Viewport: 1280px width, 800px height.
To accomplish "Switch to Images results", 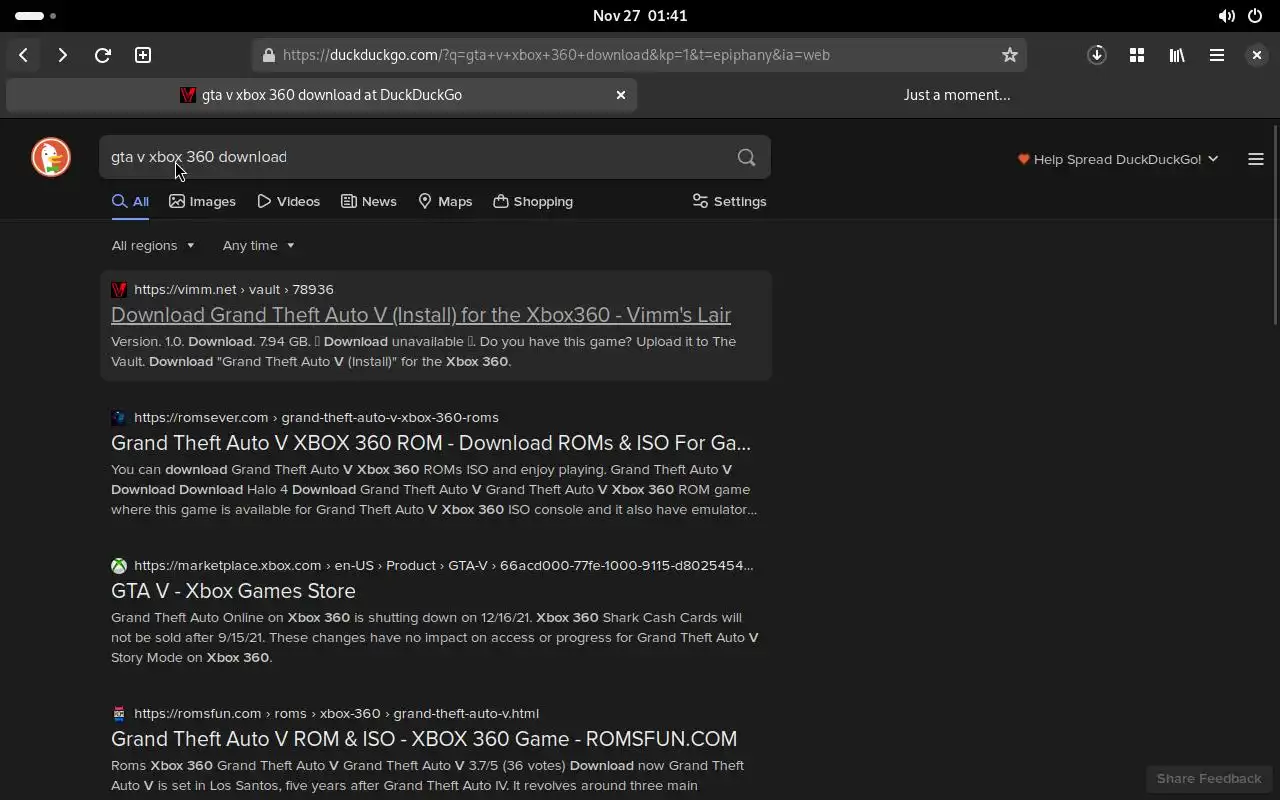I will pos(202,201).
